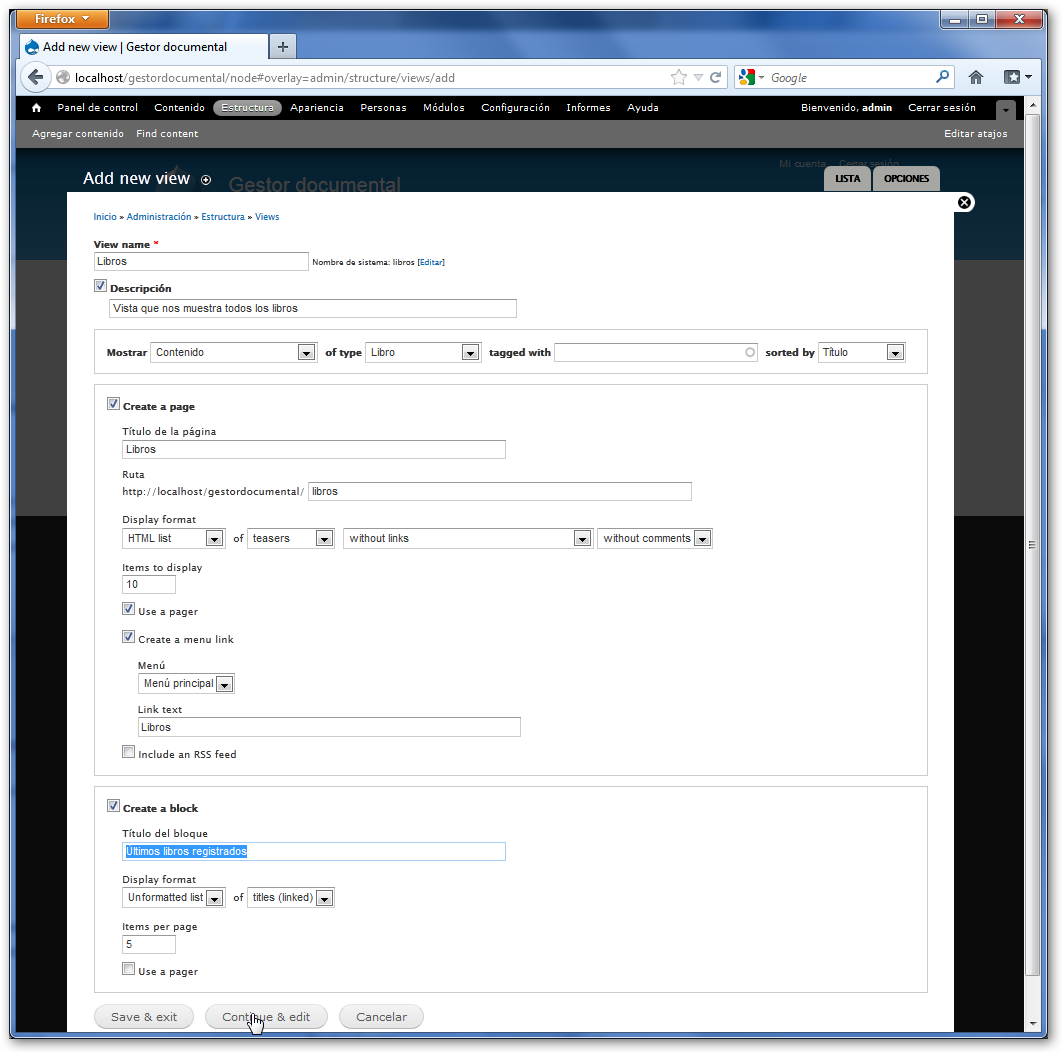Click the Save & exit button

coord(144,1017)
